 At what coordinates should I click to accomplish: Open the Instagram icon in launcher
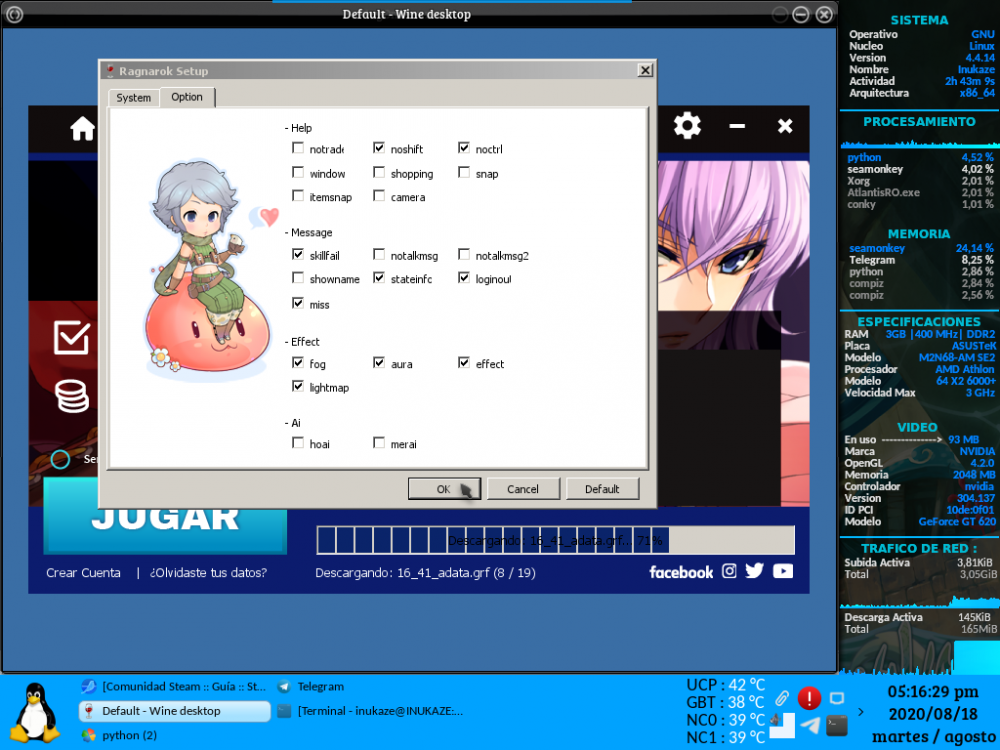(x=729, y=571)
